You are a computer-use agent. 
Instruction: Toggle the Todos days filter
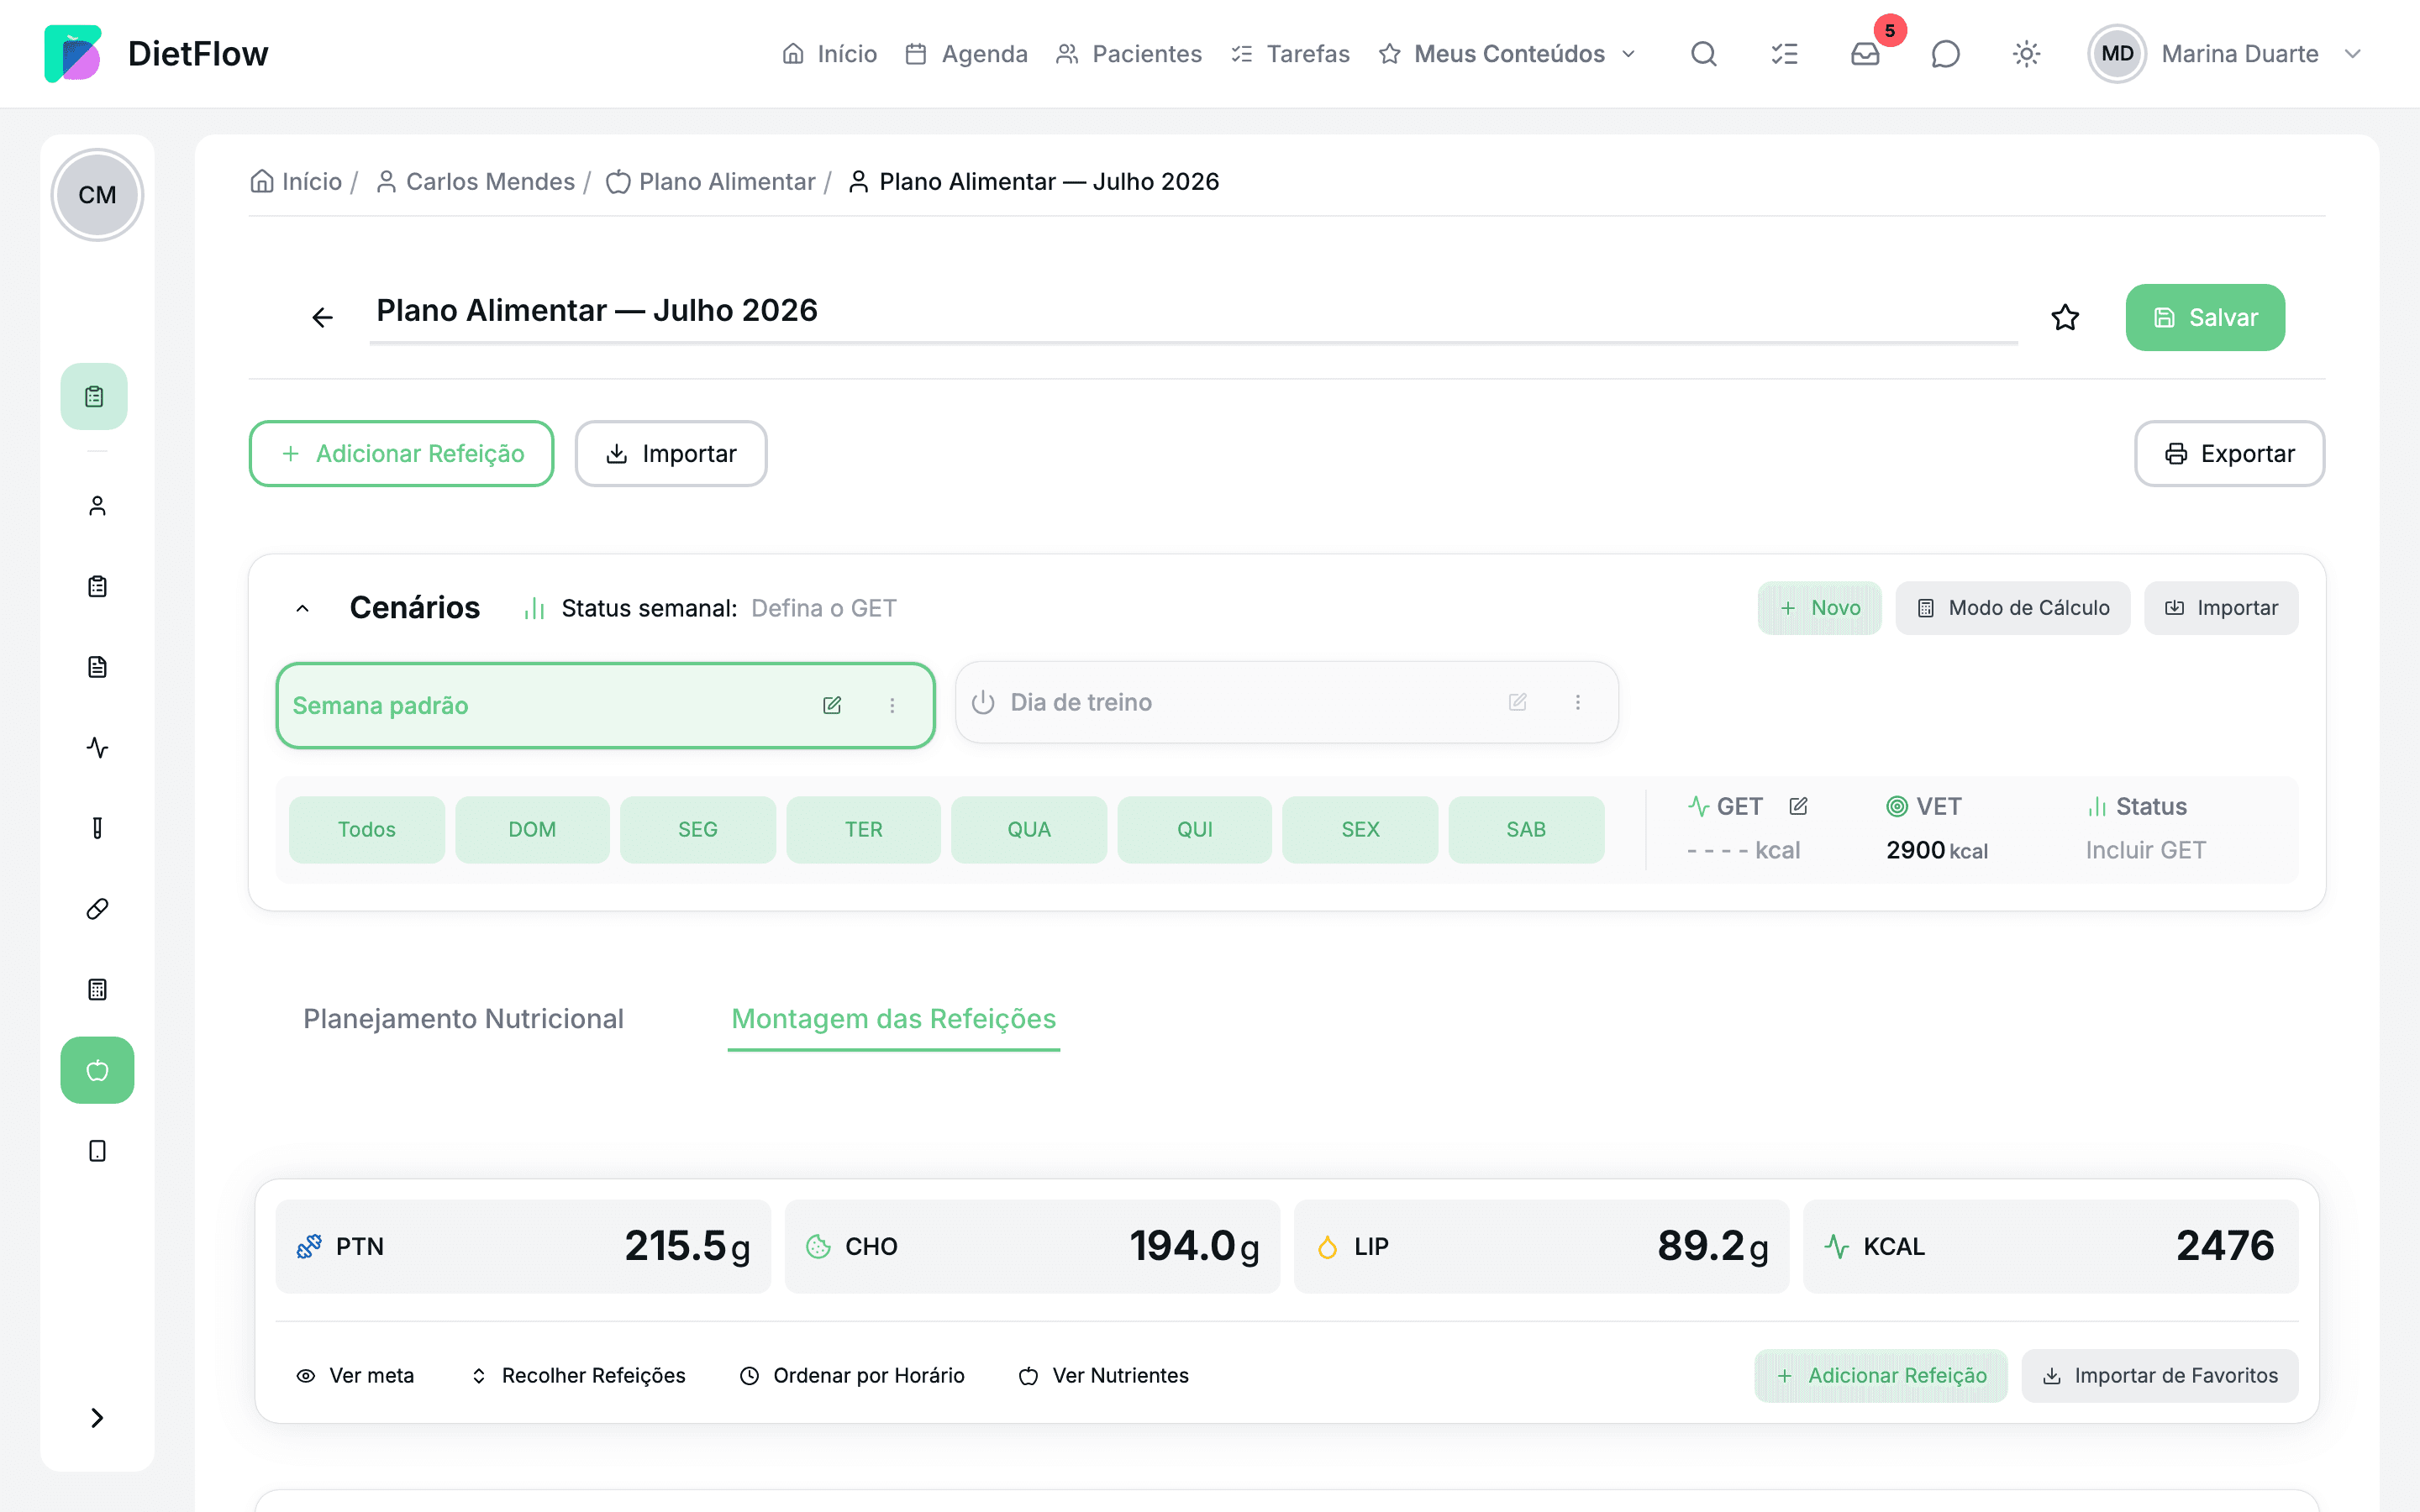[367, 830]
